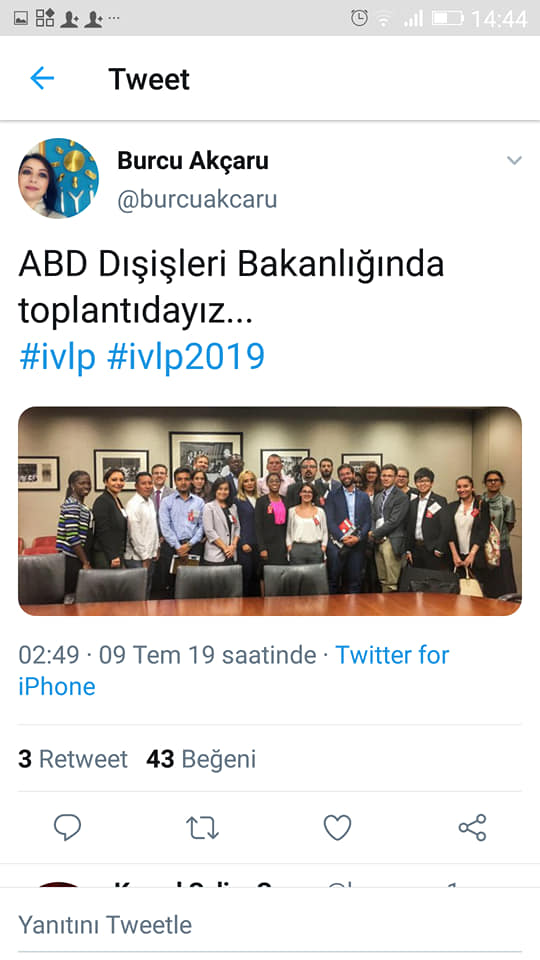Open the reply speech bubble icon
Viewport: 540px width, 960px height.
[x=67, y=827]
